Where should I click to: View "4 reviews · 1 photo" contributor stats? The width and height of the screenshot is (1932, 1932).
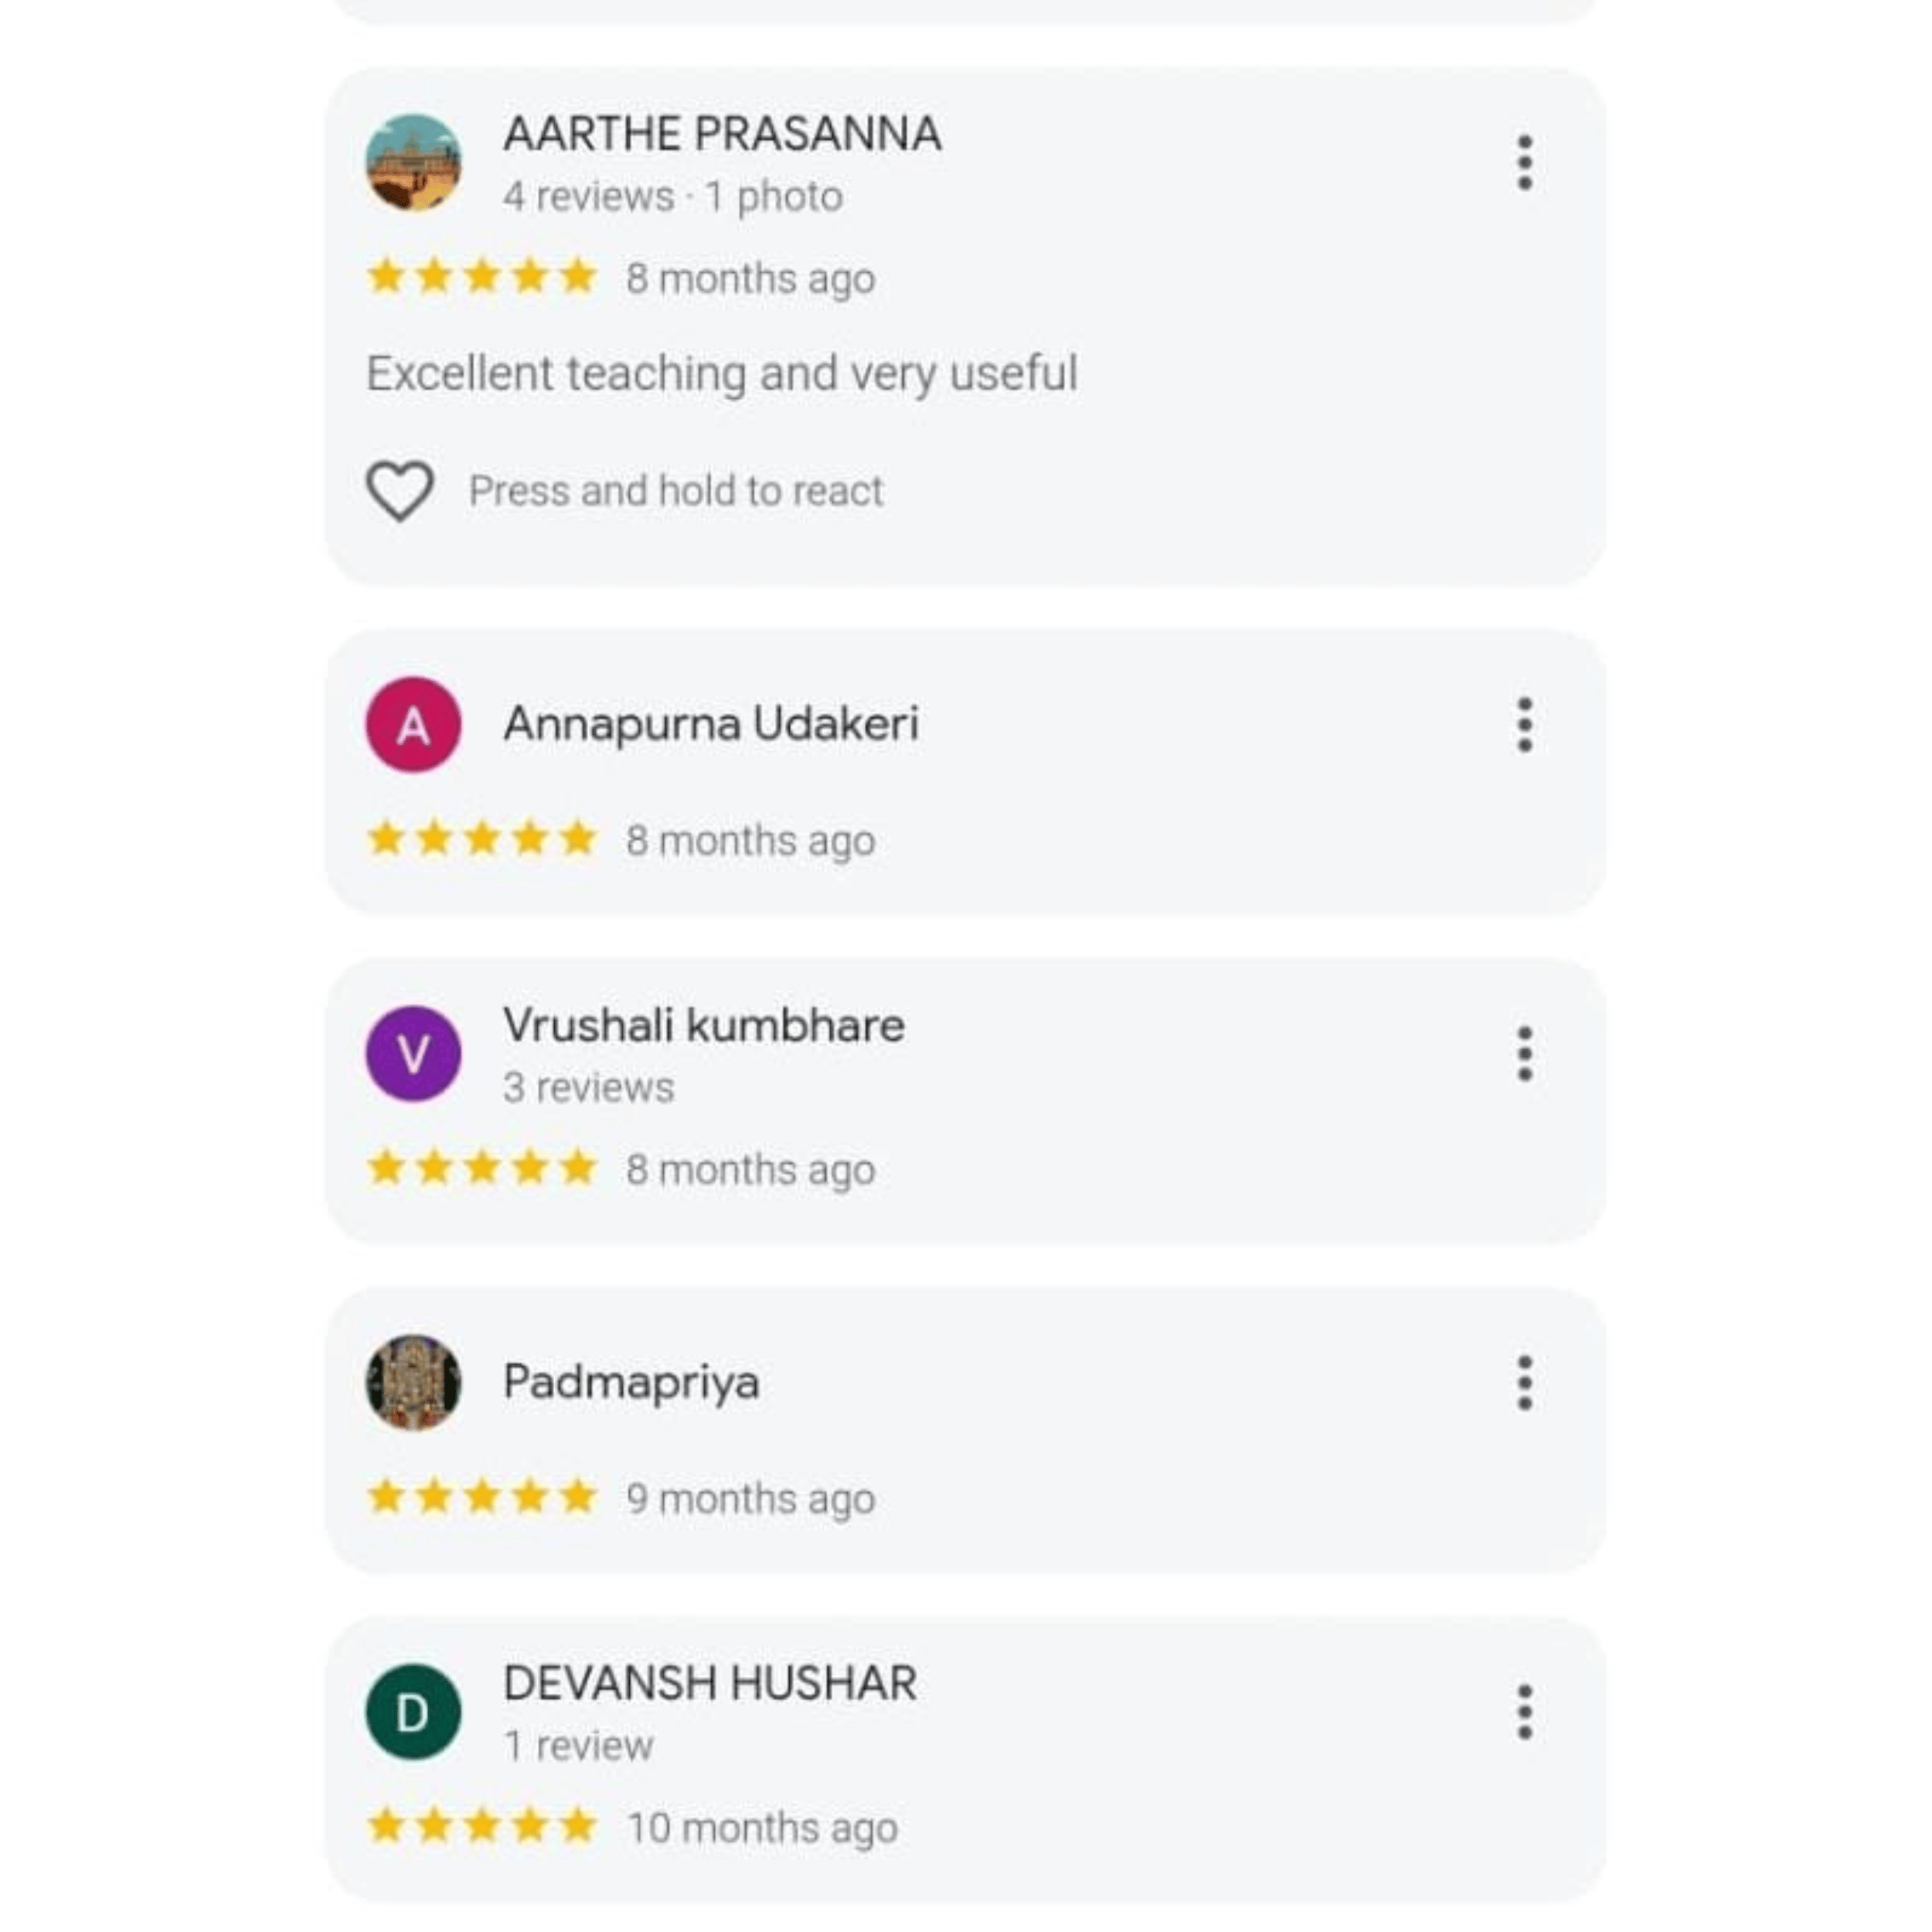[672, 197]
